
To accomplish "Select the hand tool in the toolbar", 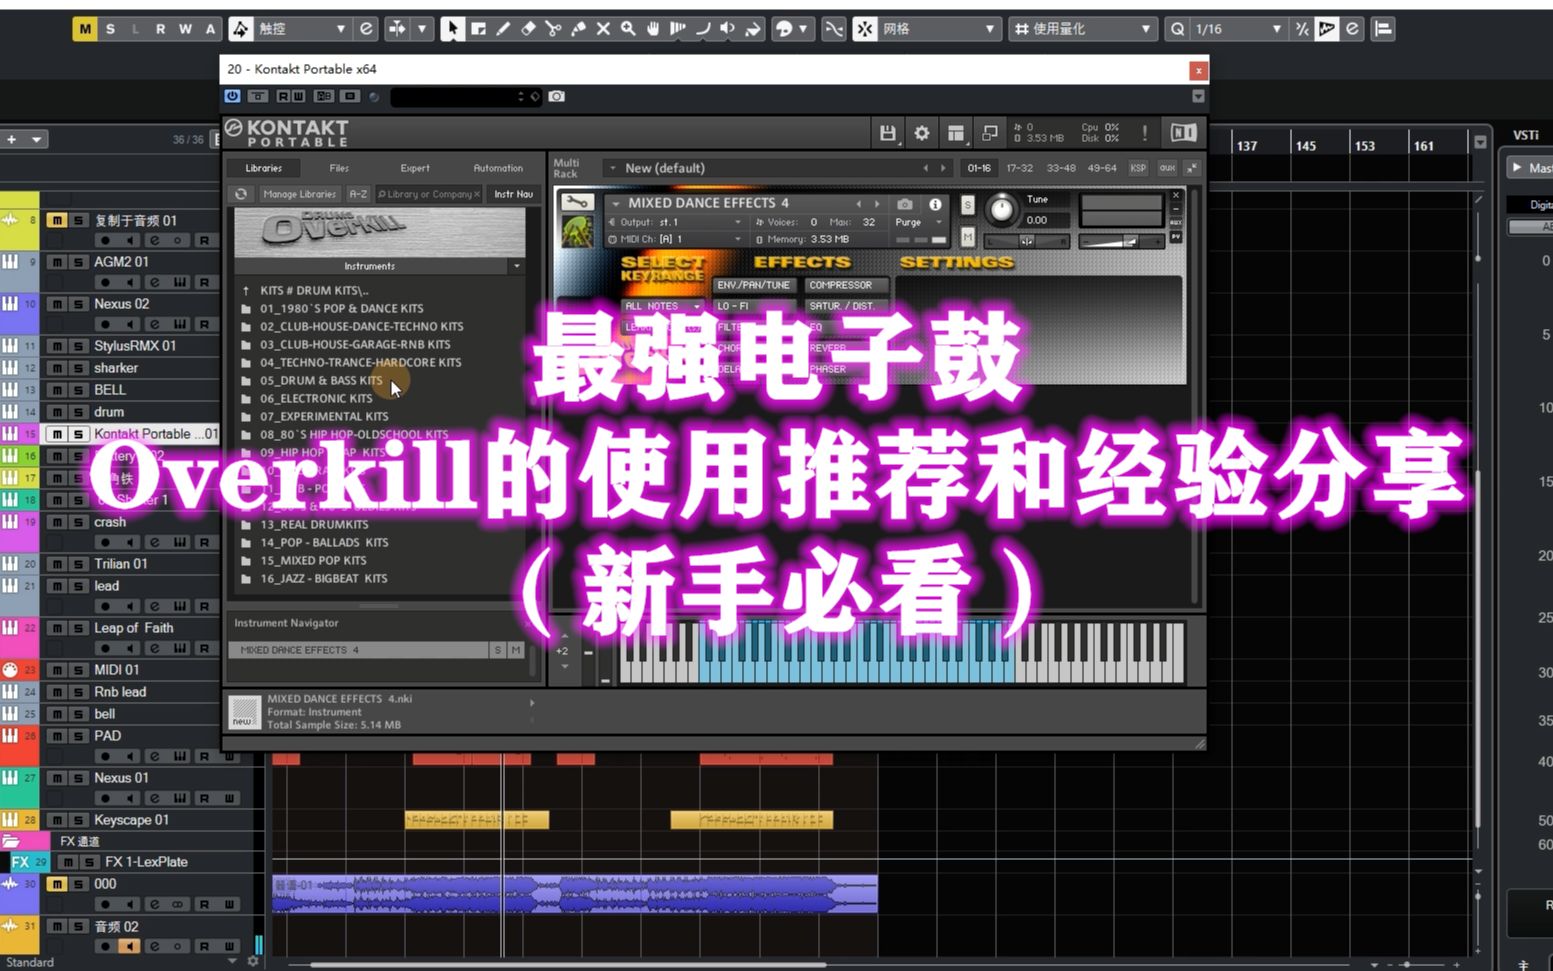I will pos(653,29).
